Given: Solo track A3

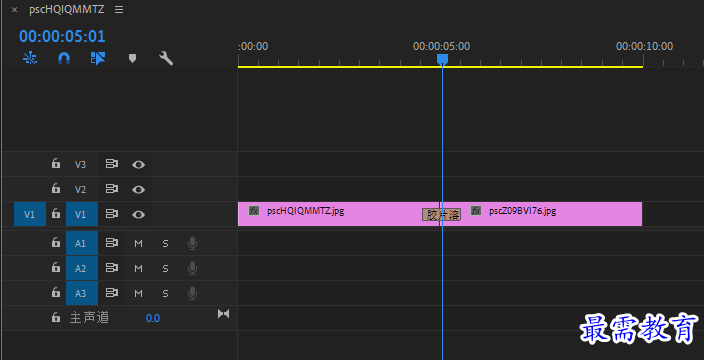Looking at the screenshot, I should (x=165, y=294).
